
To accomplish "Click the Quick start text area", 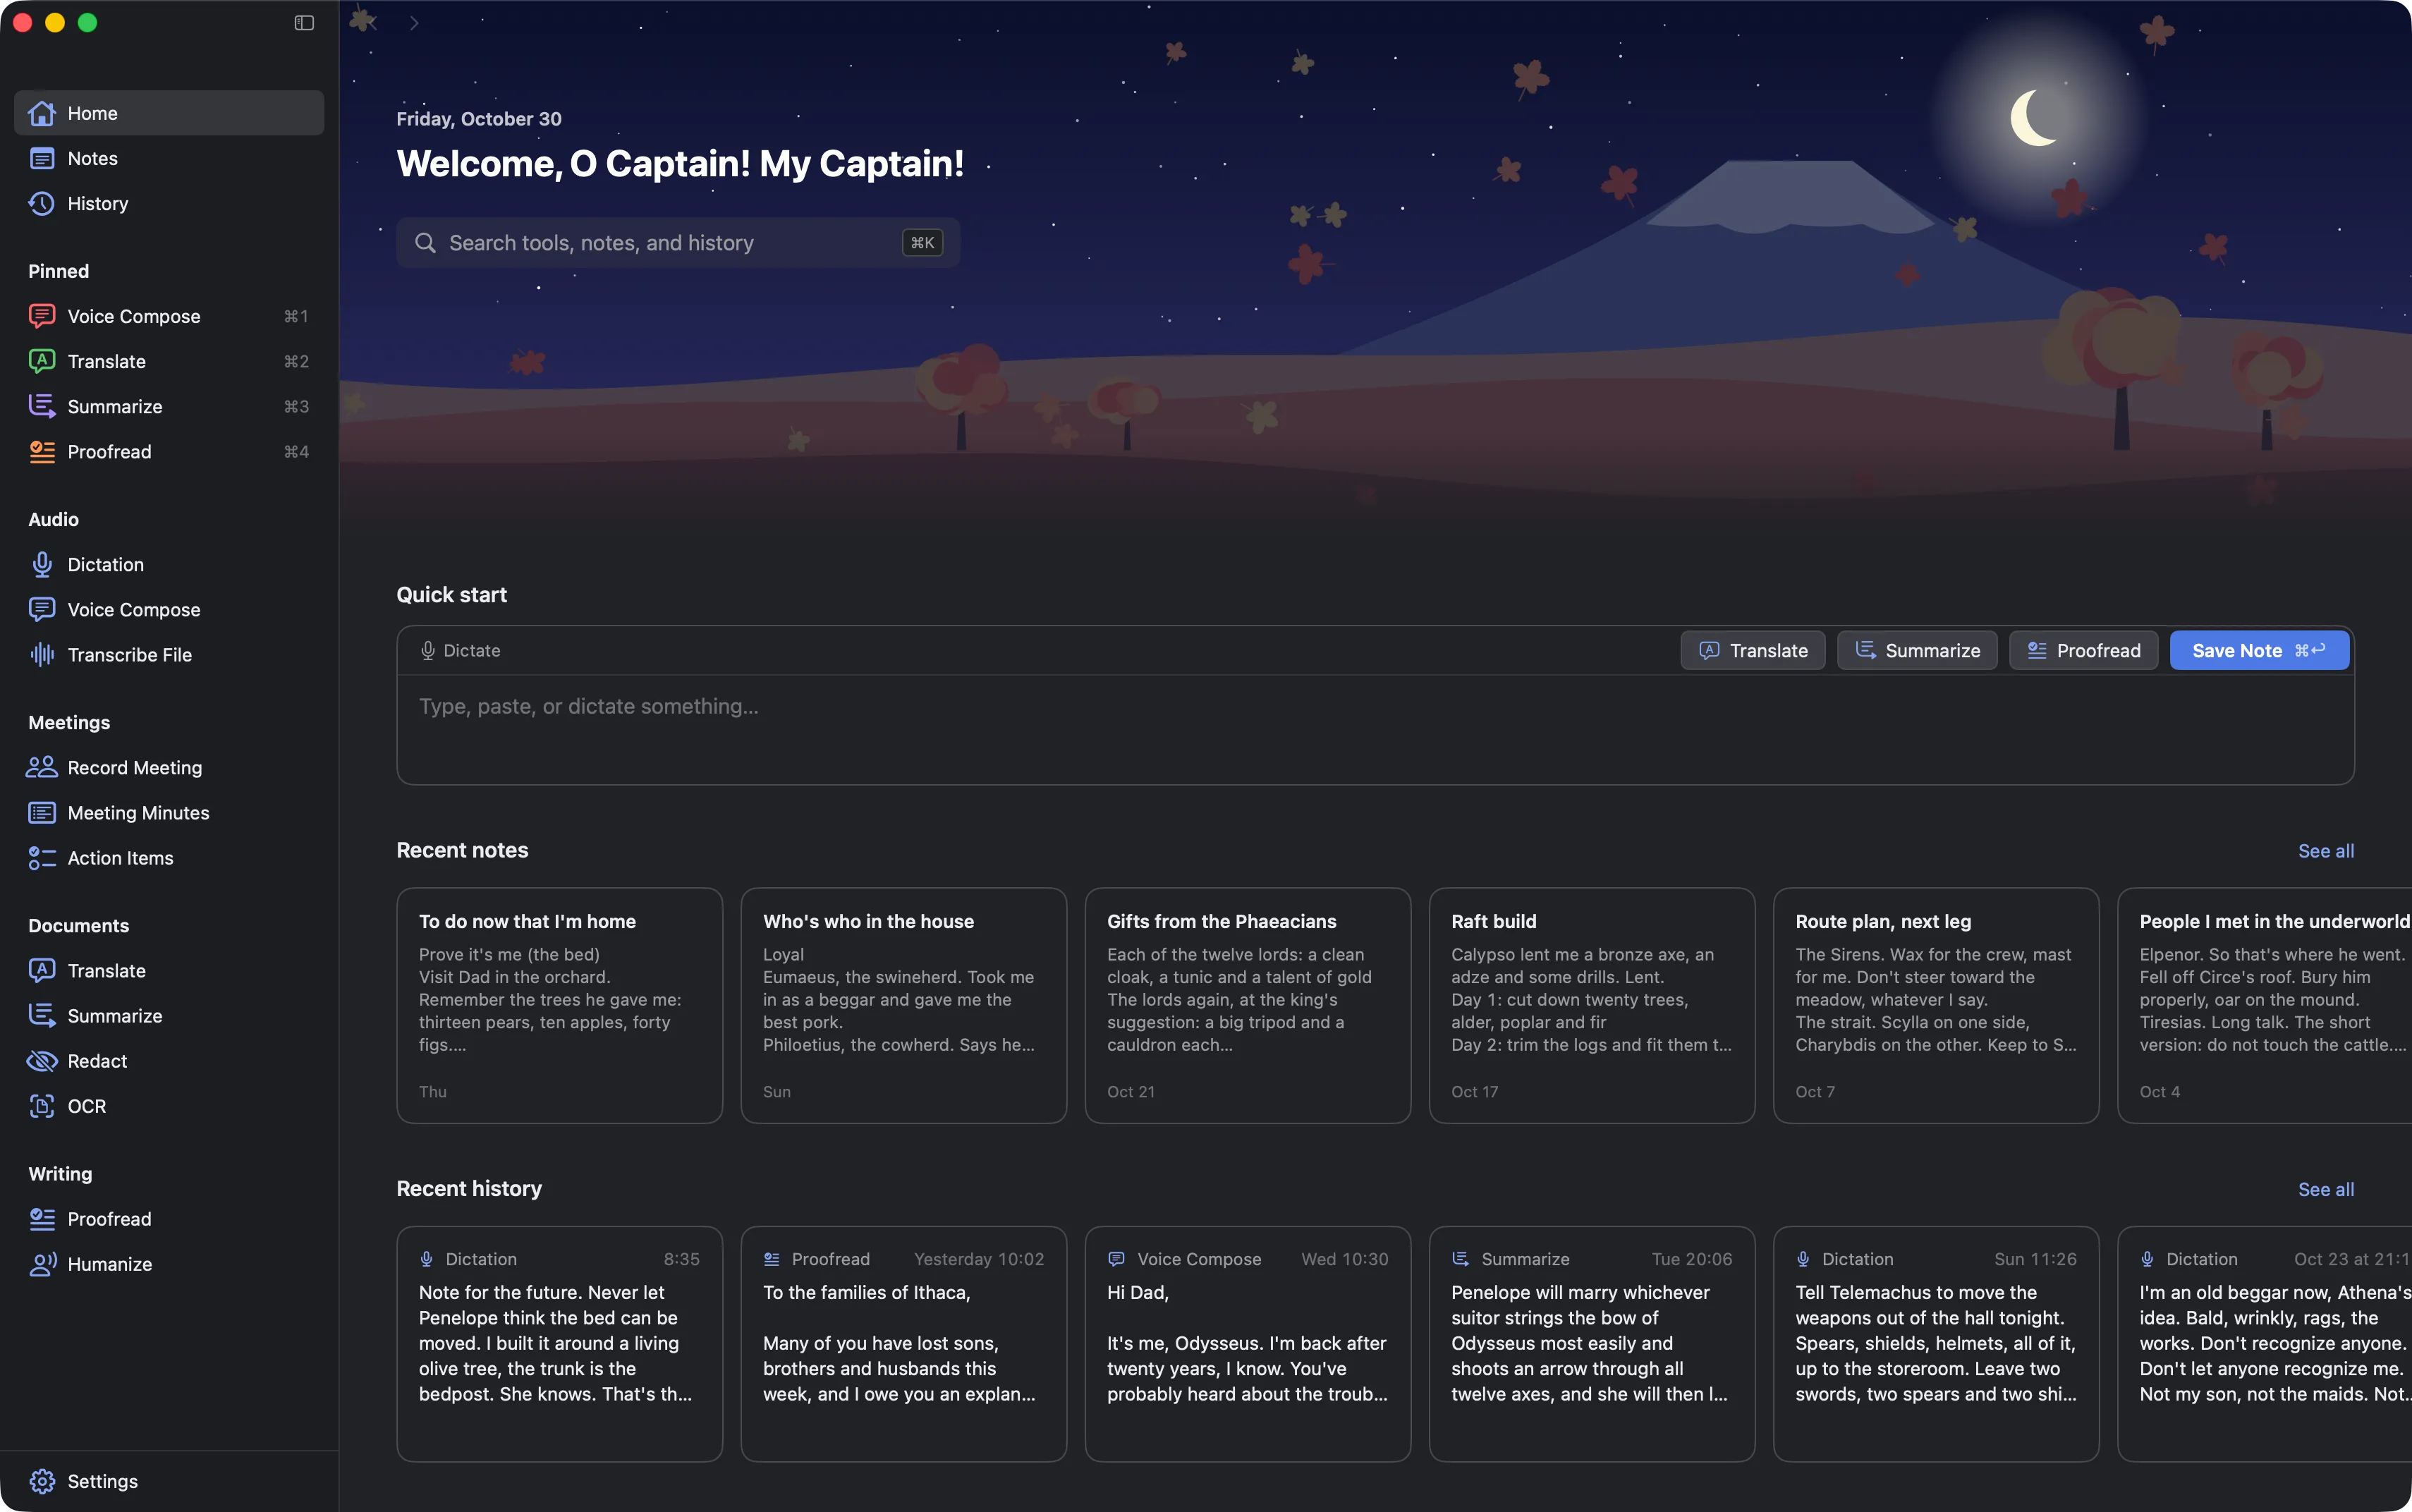I will click(x=1375, y=729).
